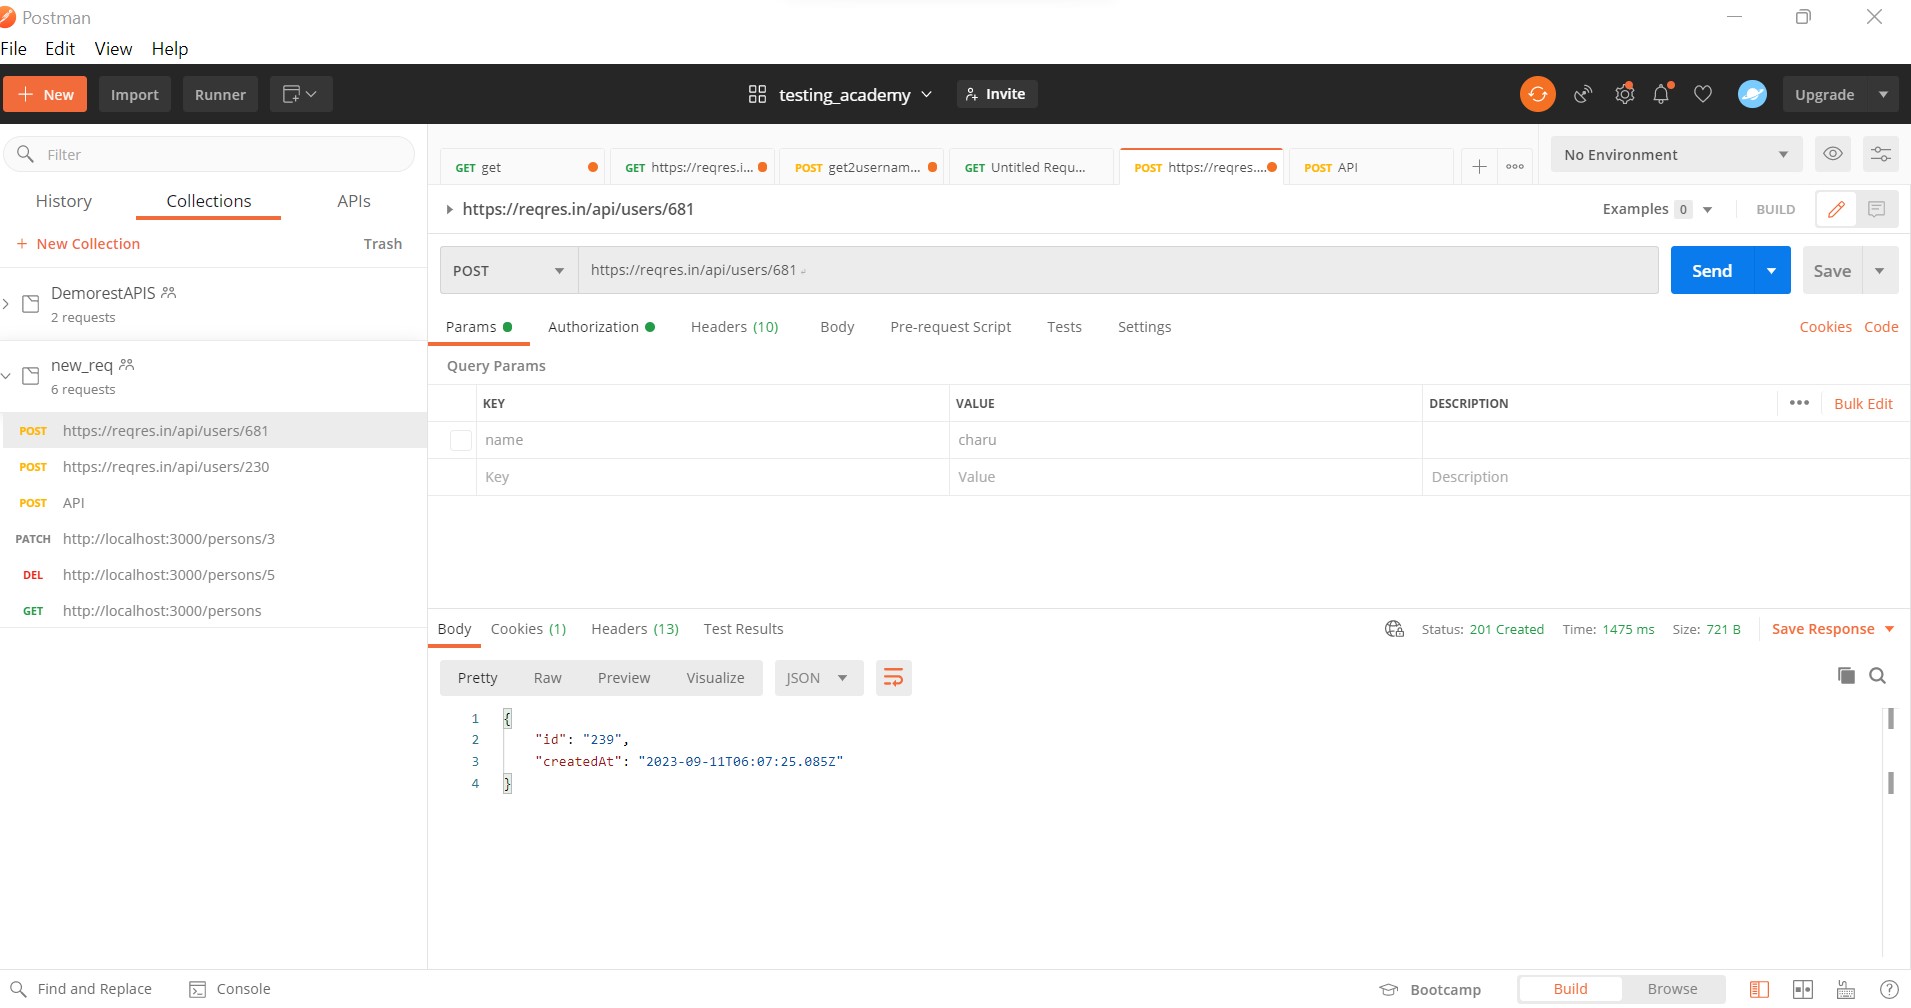This screenshot has width=1911, height=1008.
Task: Collapse the new_req collection
Action: [6, 375]
